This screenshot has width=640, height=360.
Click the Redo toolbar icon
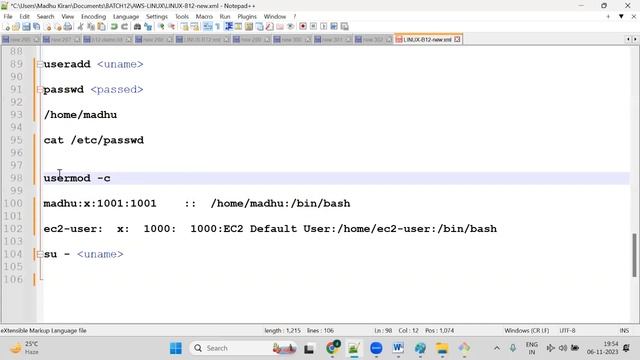[124, 27]
